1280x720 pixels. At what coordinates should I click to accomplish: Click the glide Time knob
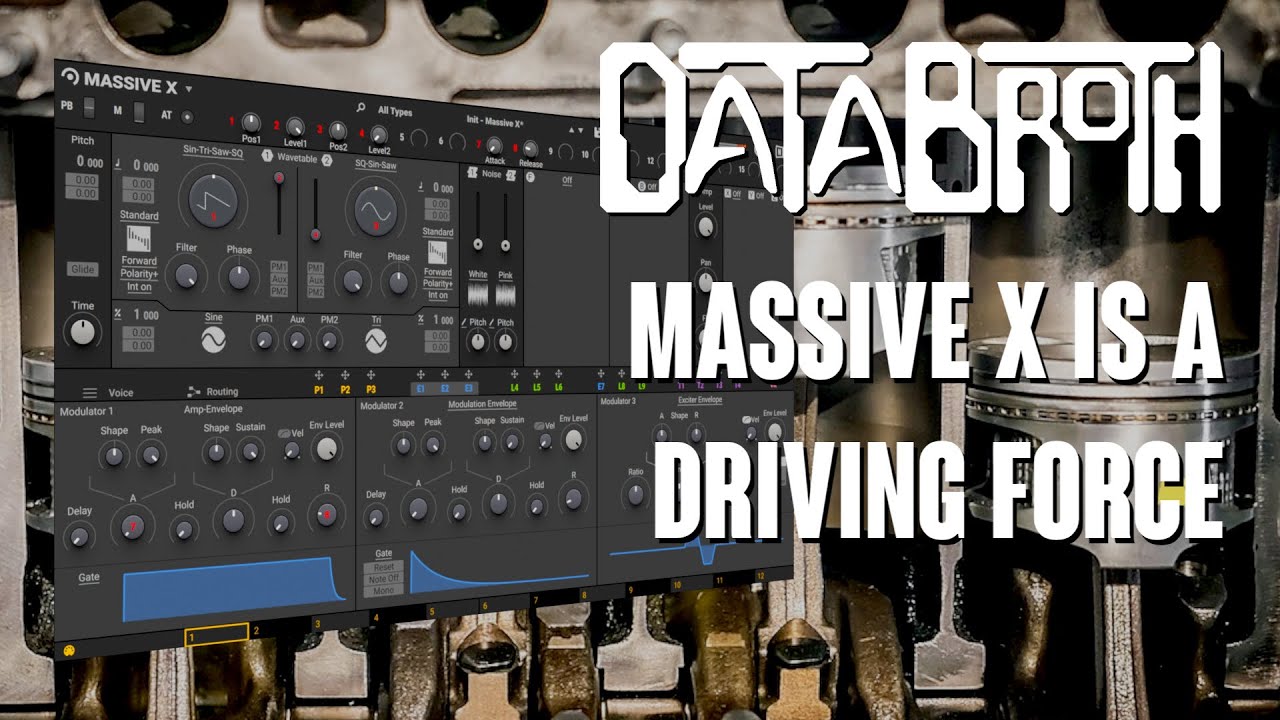pyautogui.click(x=83, y=333)
